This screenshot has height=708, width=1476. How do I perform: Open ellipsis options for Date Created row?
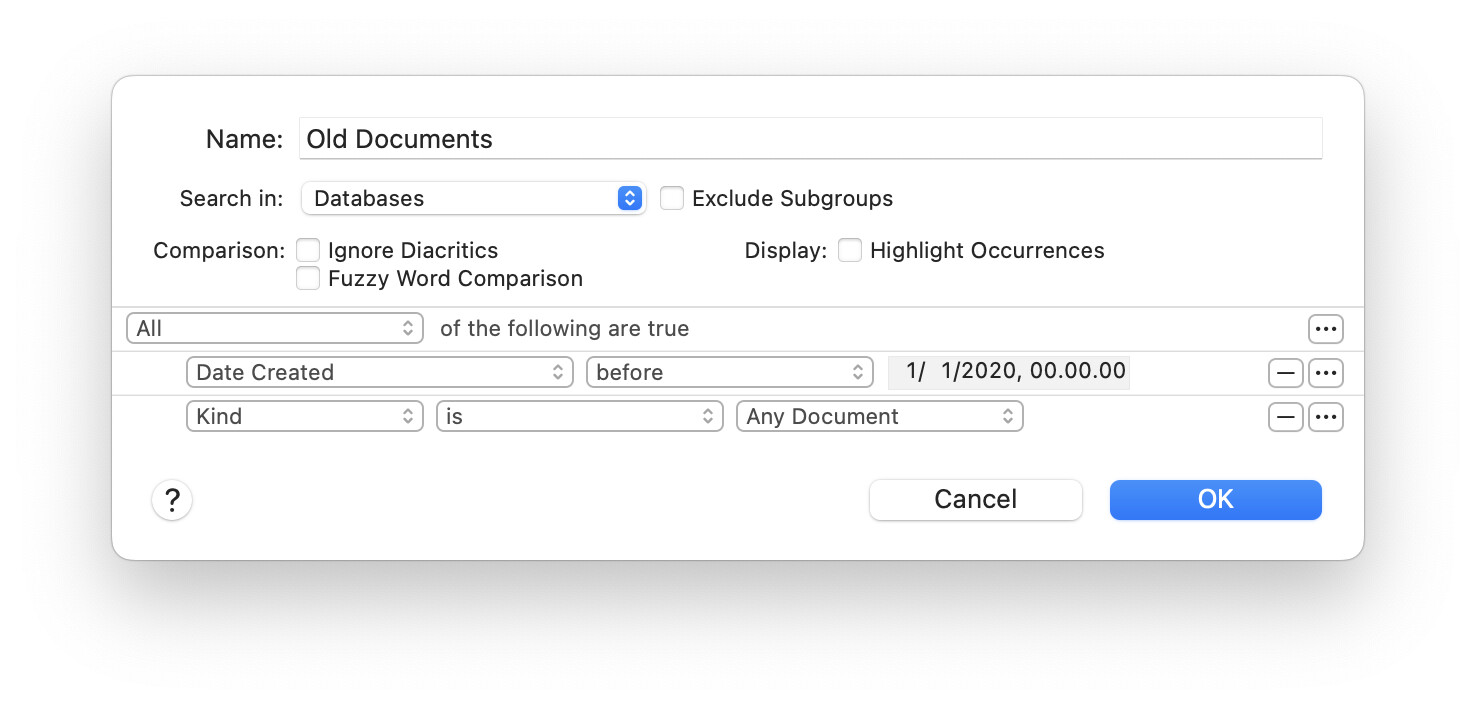click(x=1326, y=373)
